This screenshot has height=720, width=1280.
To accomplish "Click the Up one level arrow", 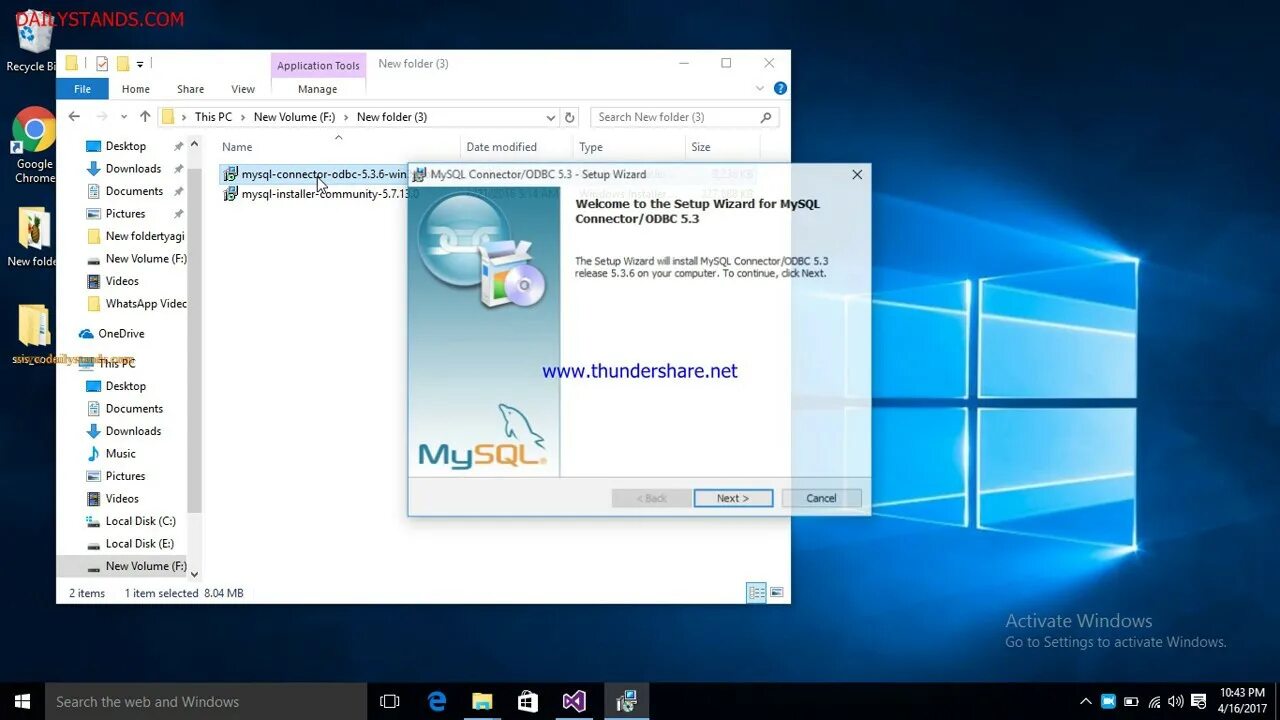I will pyautogui.click(x=145, y=117).
